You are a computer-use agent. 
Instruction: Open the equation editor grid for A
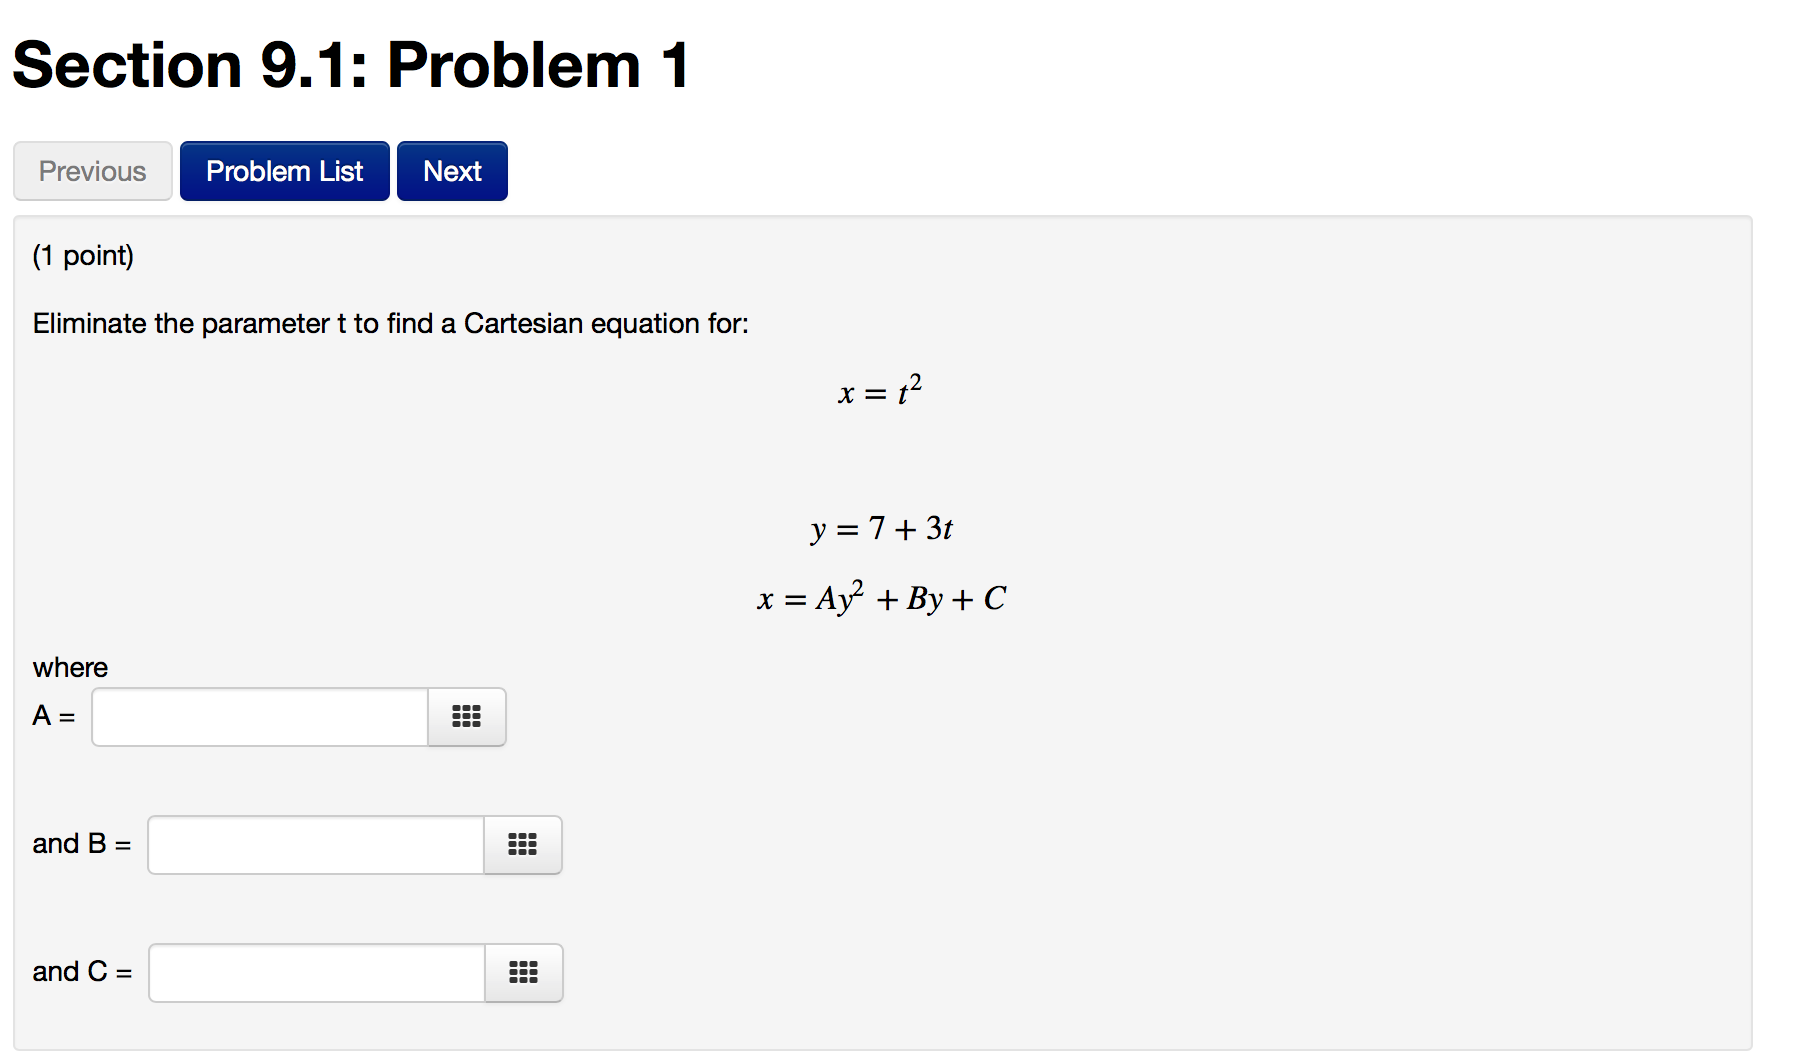tap(466, 717)
